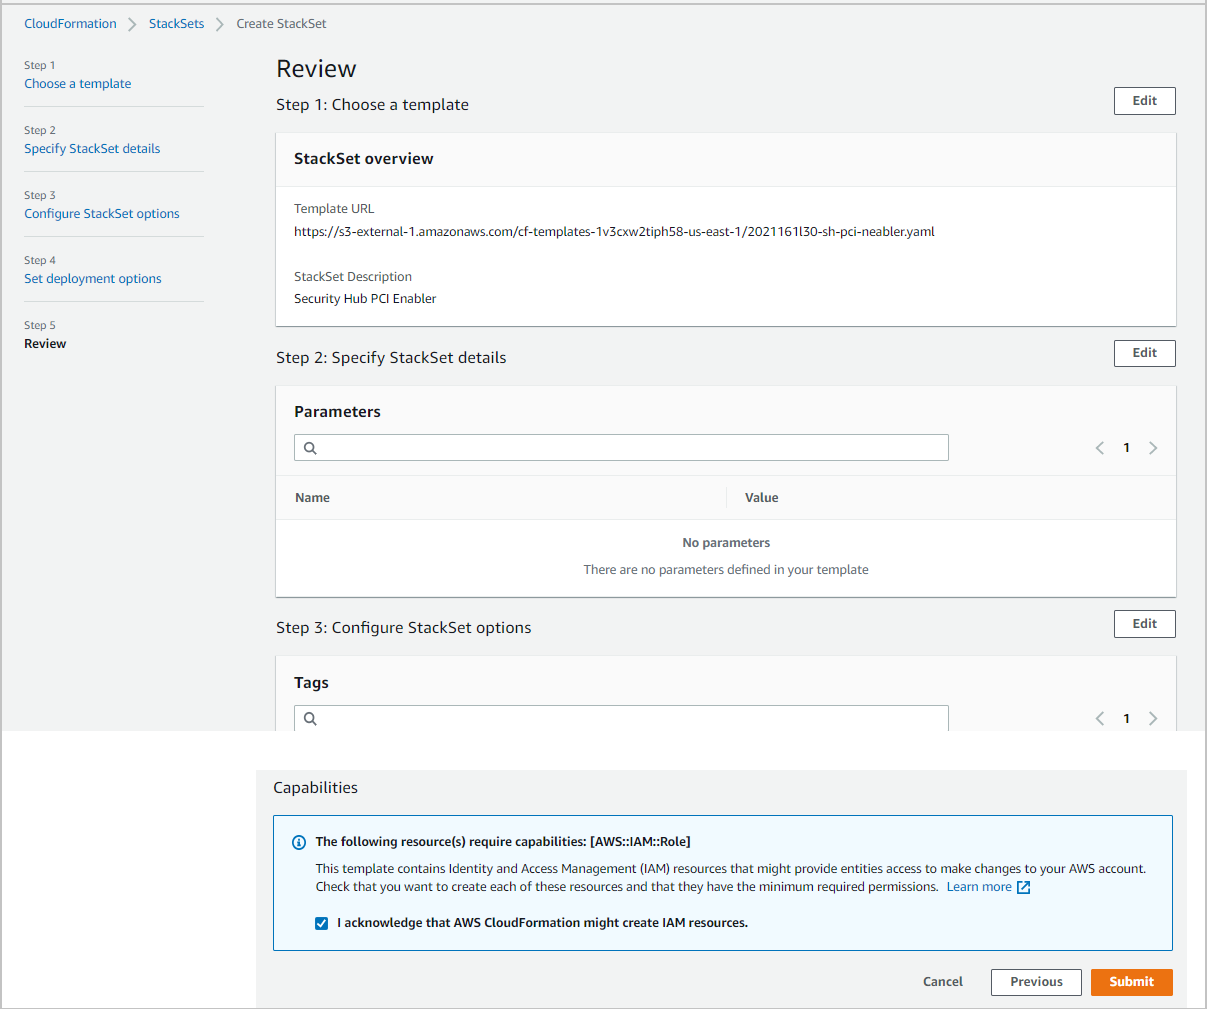Screen dimensions: 1207x1009
Task: Uncheck the IAM resources acknowledgment checkbox
Action: [x=321, y=922]
